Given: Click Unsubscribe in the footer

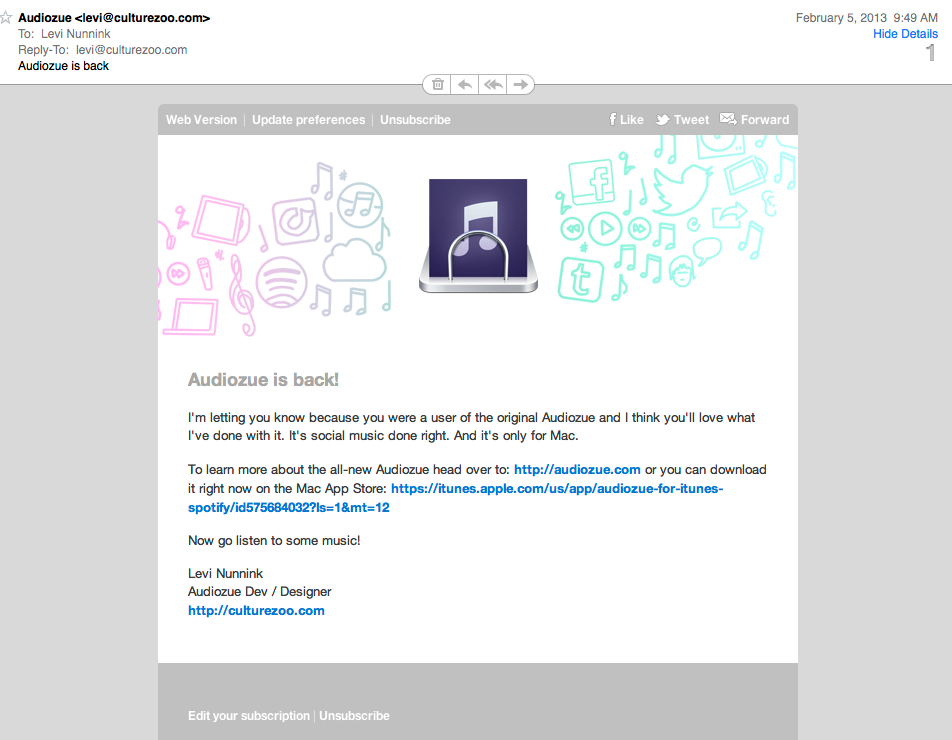Looking at the screenshot, I should [355, 716].
